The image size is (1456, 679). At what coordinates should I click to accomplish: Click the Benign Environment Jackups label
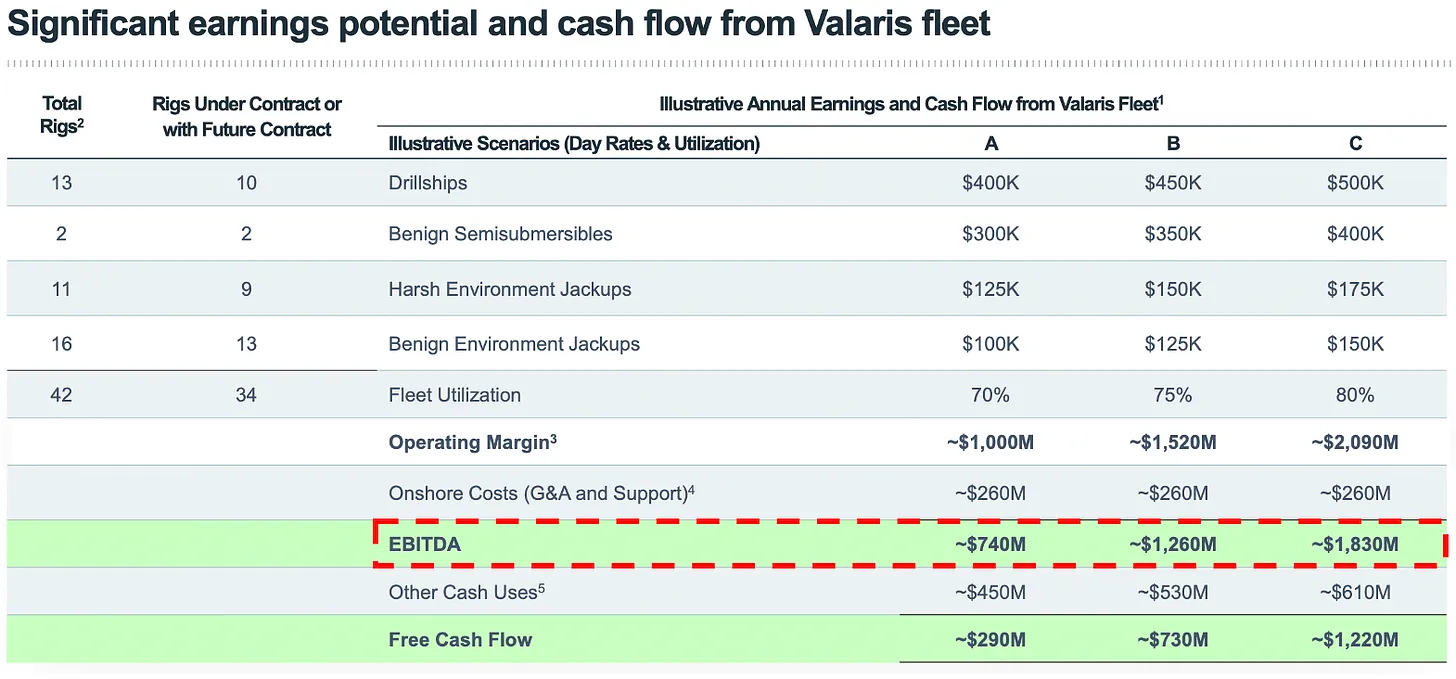pyautogui.click(x=514, y=344)
